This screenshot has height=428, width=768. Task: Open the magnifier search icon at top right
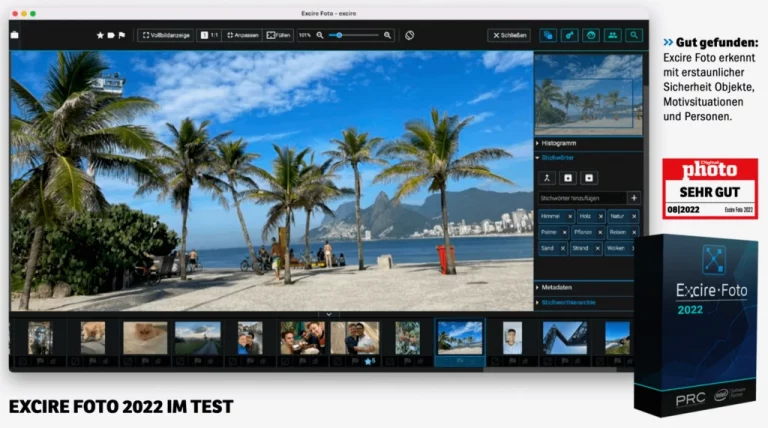point(634,35)
